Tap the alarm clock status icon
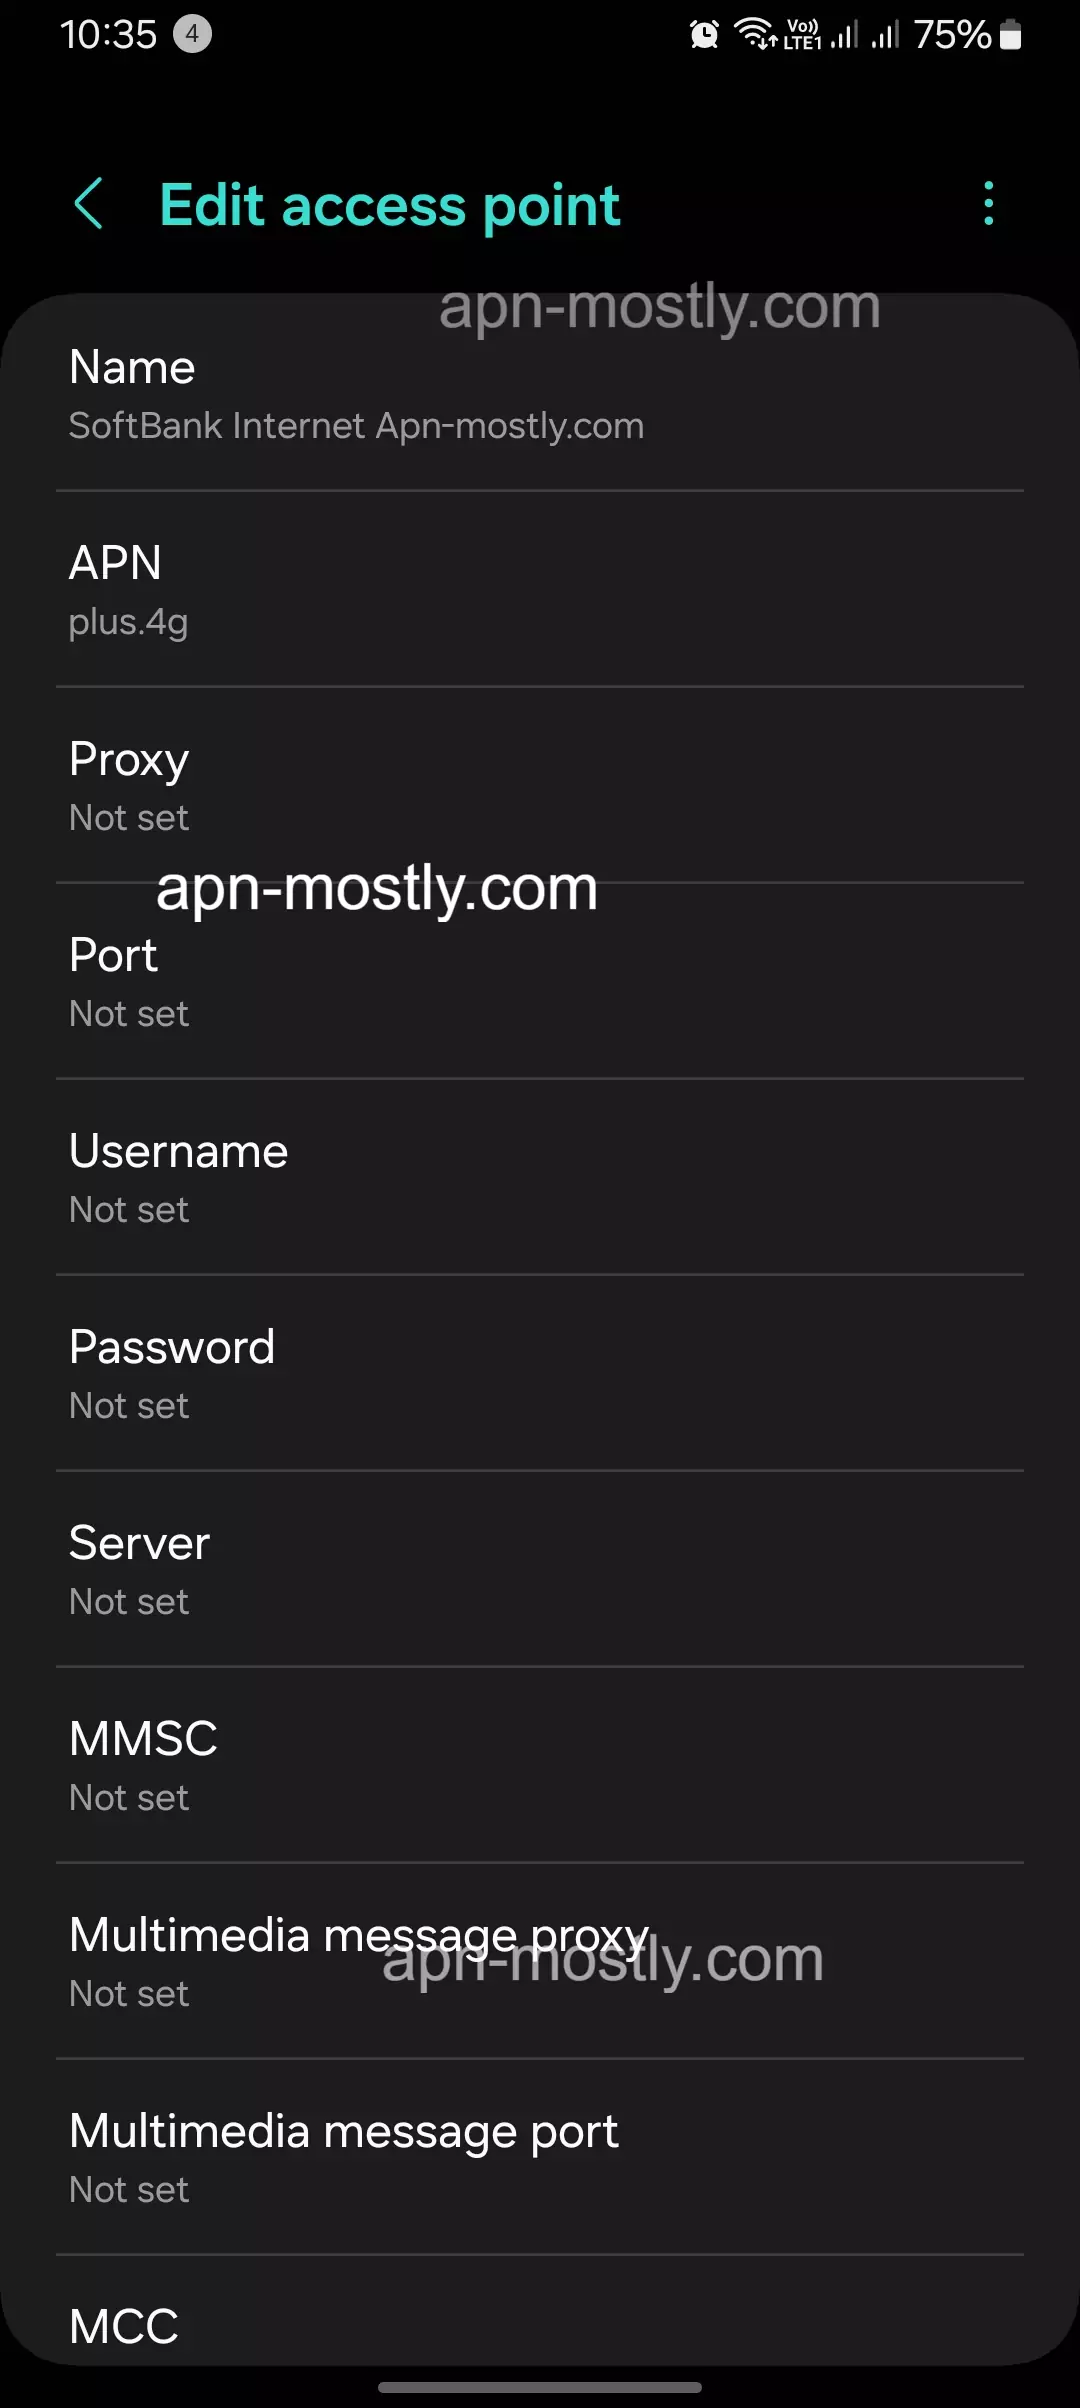 coord(704,36)
